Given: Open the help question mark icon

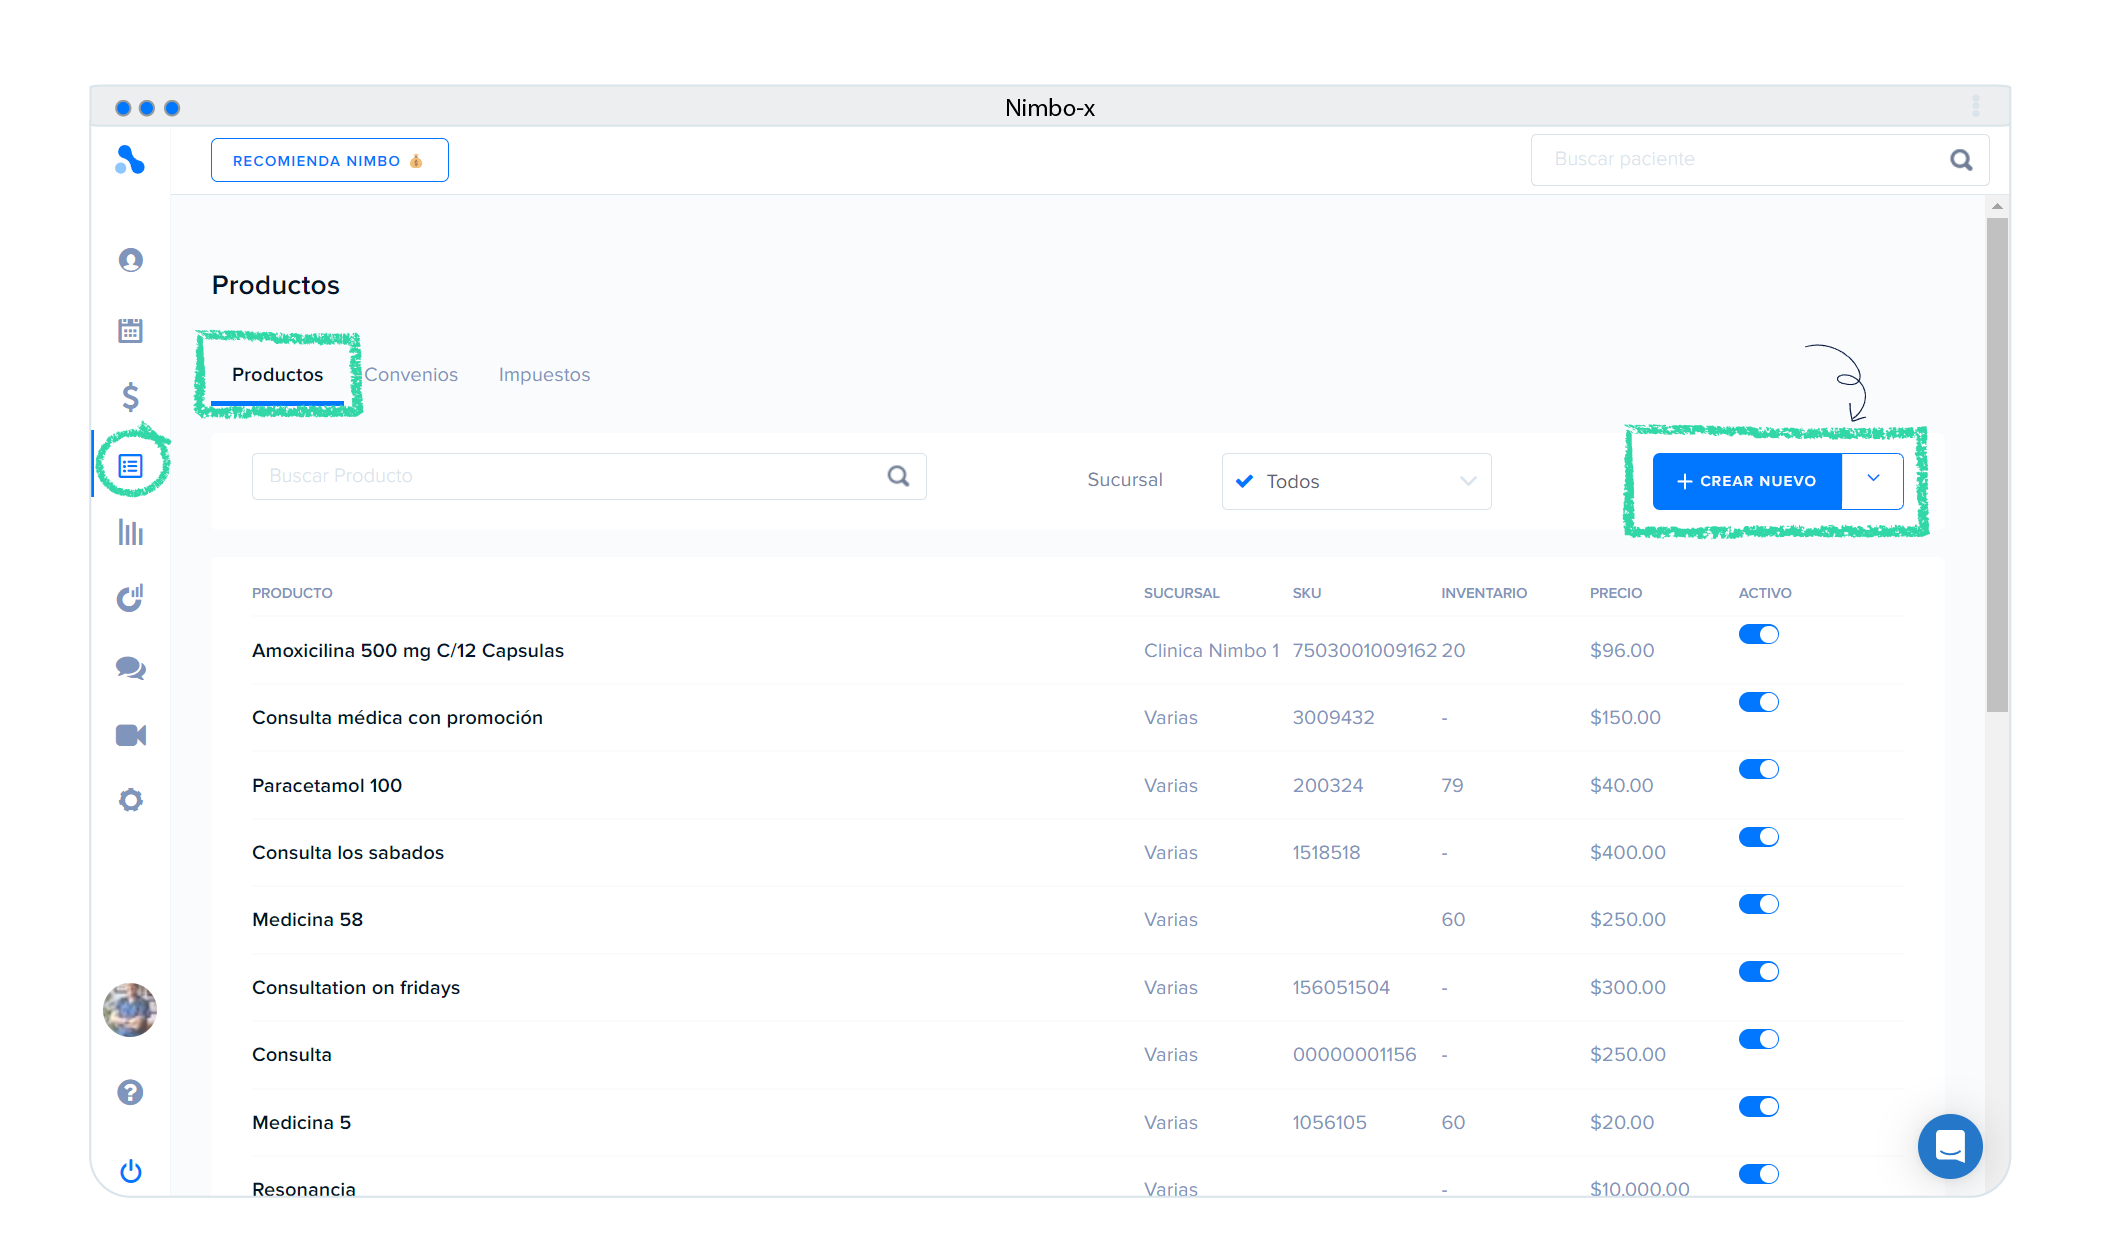Looking at the screenshot, I should point(130,1092).
